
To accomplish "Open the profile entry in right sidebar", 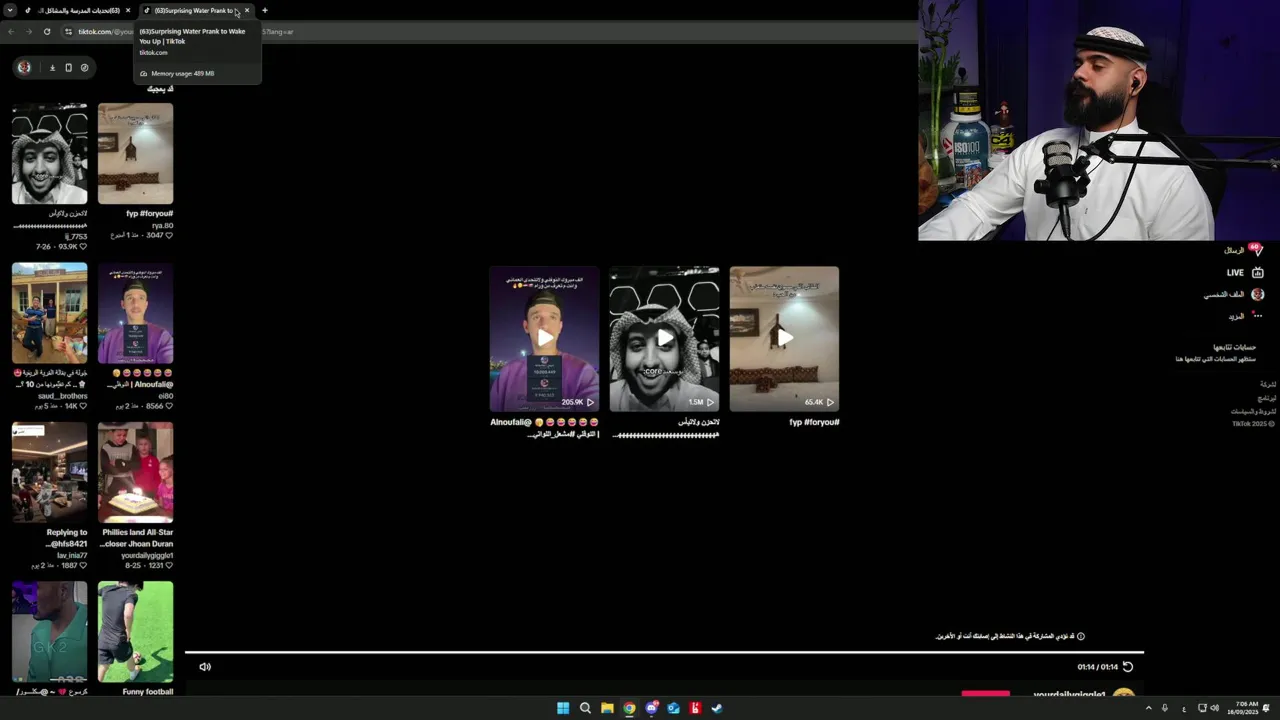I will click(1234, 294).
